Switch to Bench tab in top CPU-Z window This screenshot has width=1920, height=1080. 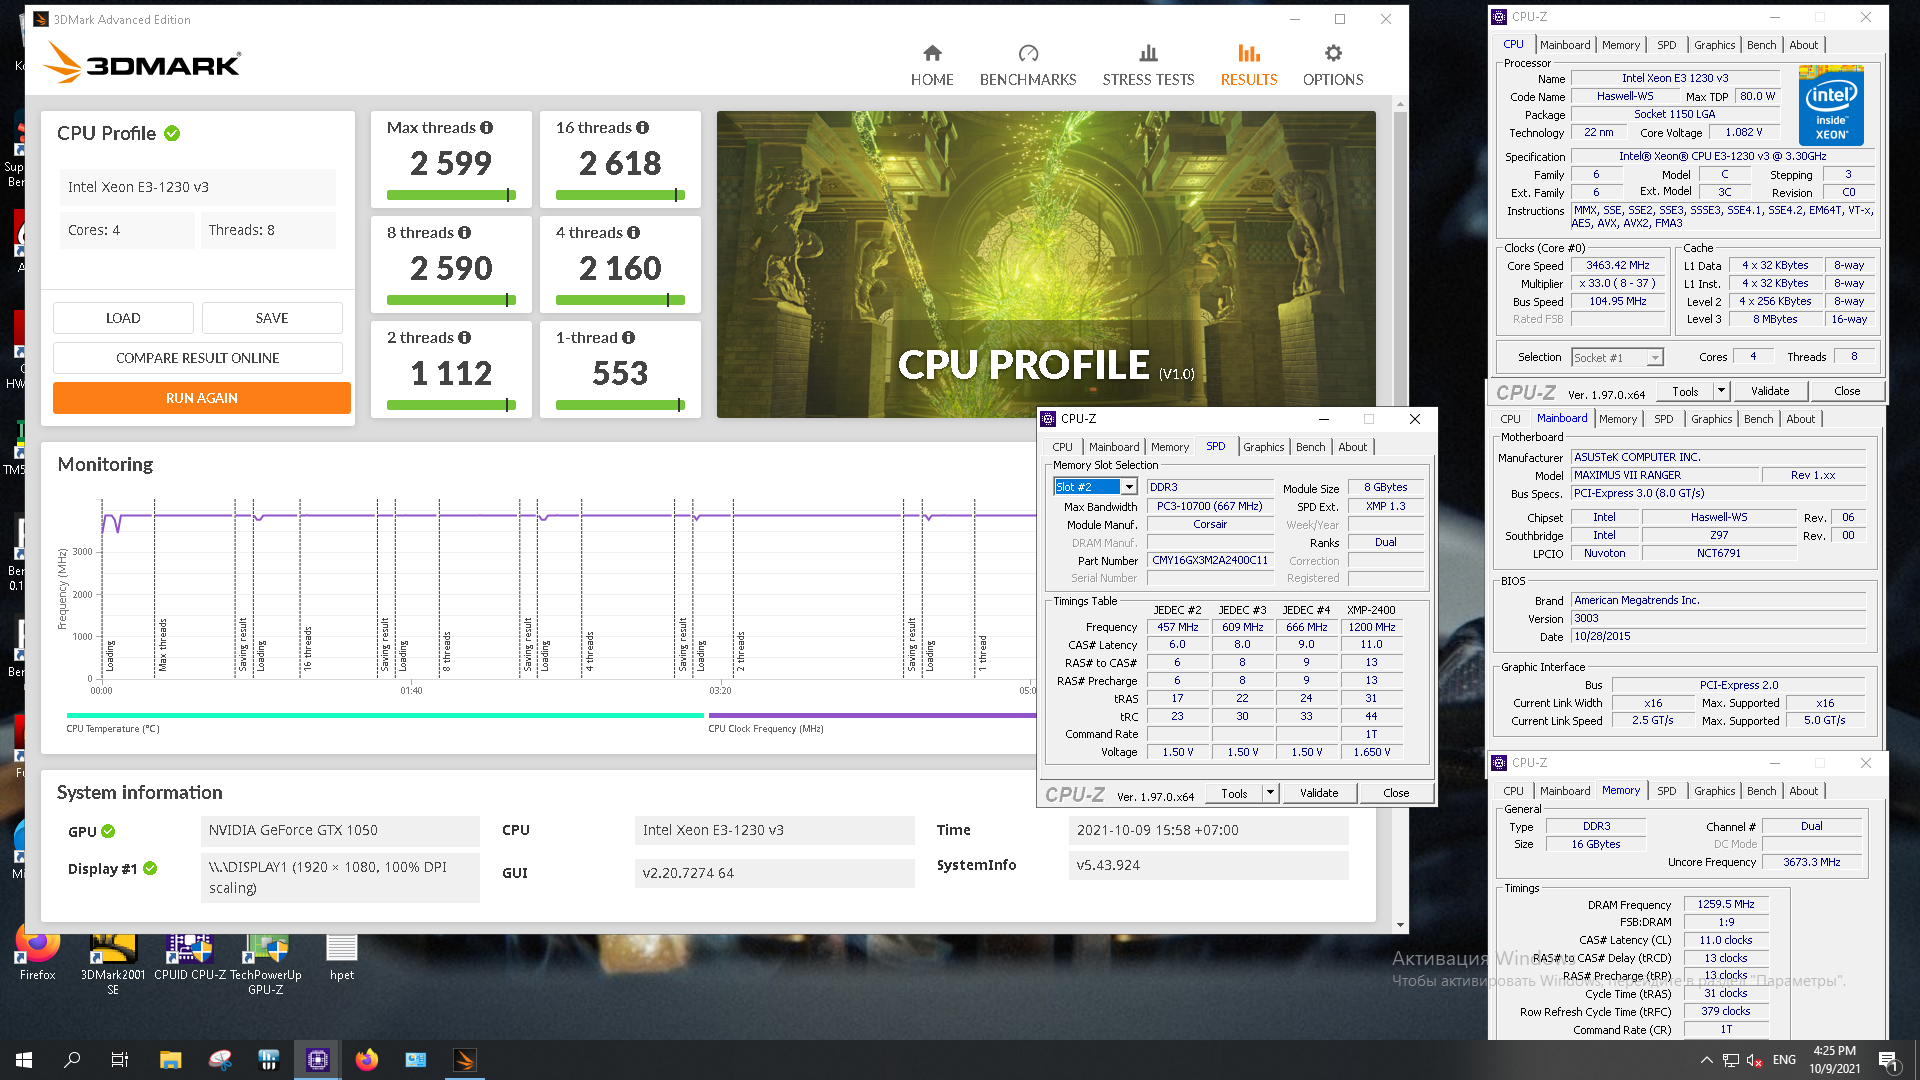click(1761, 45)
